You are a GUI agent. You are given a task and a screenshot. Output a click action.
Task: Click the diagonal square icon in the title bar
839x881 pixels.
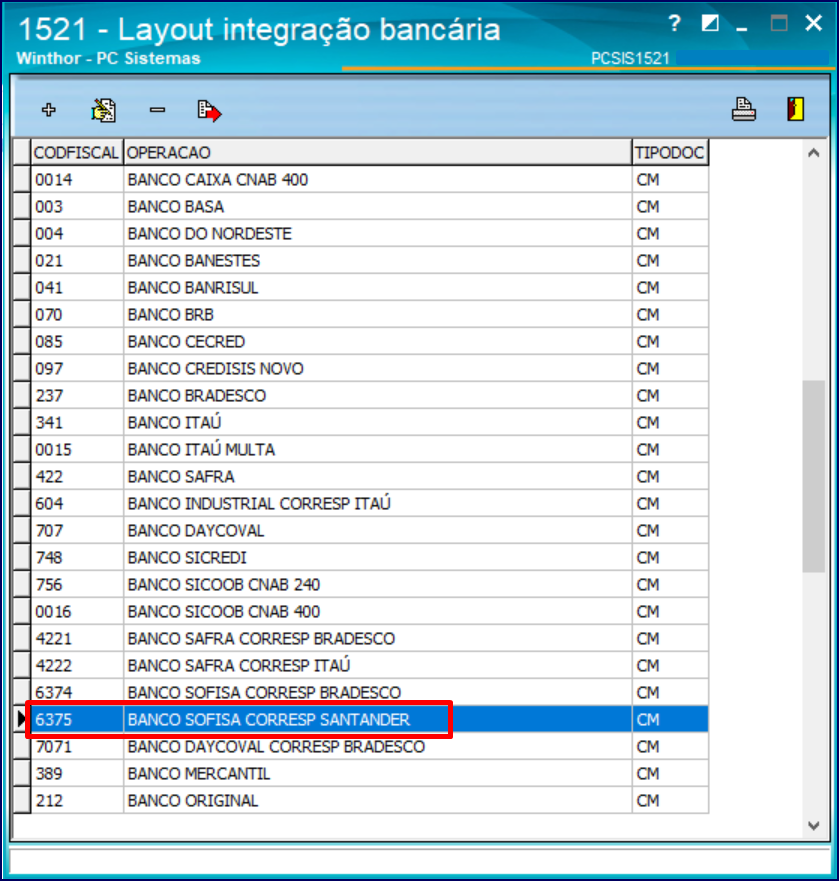(x=710, y=23)
